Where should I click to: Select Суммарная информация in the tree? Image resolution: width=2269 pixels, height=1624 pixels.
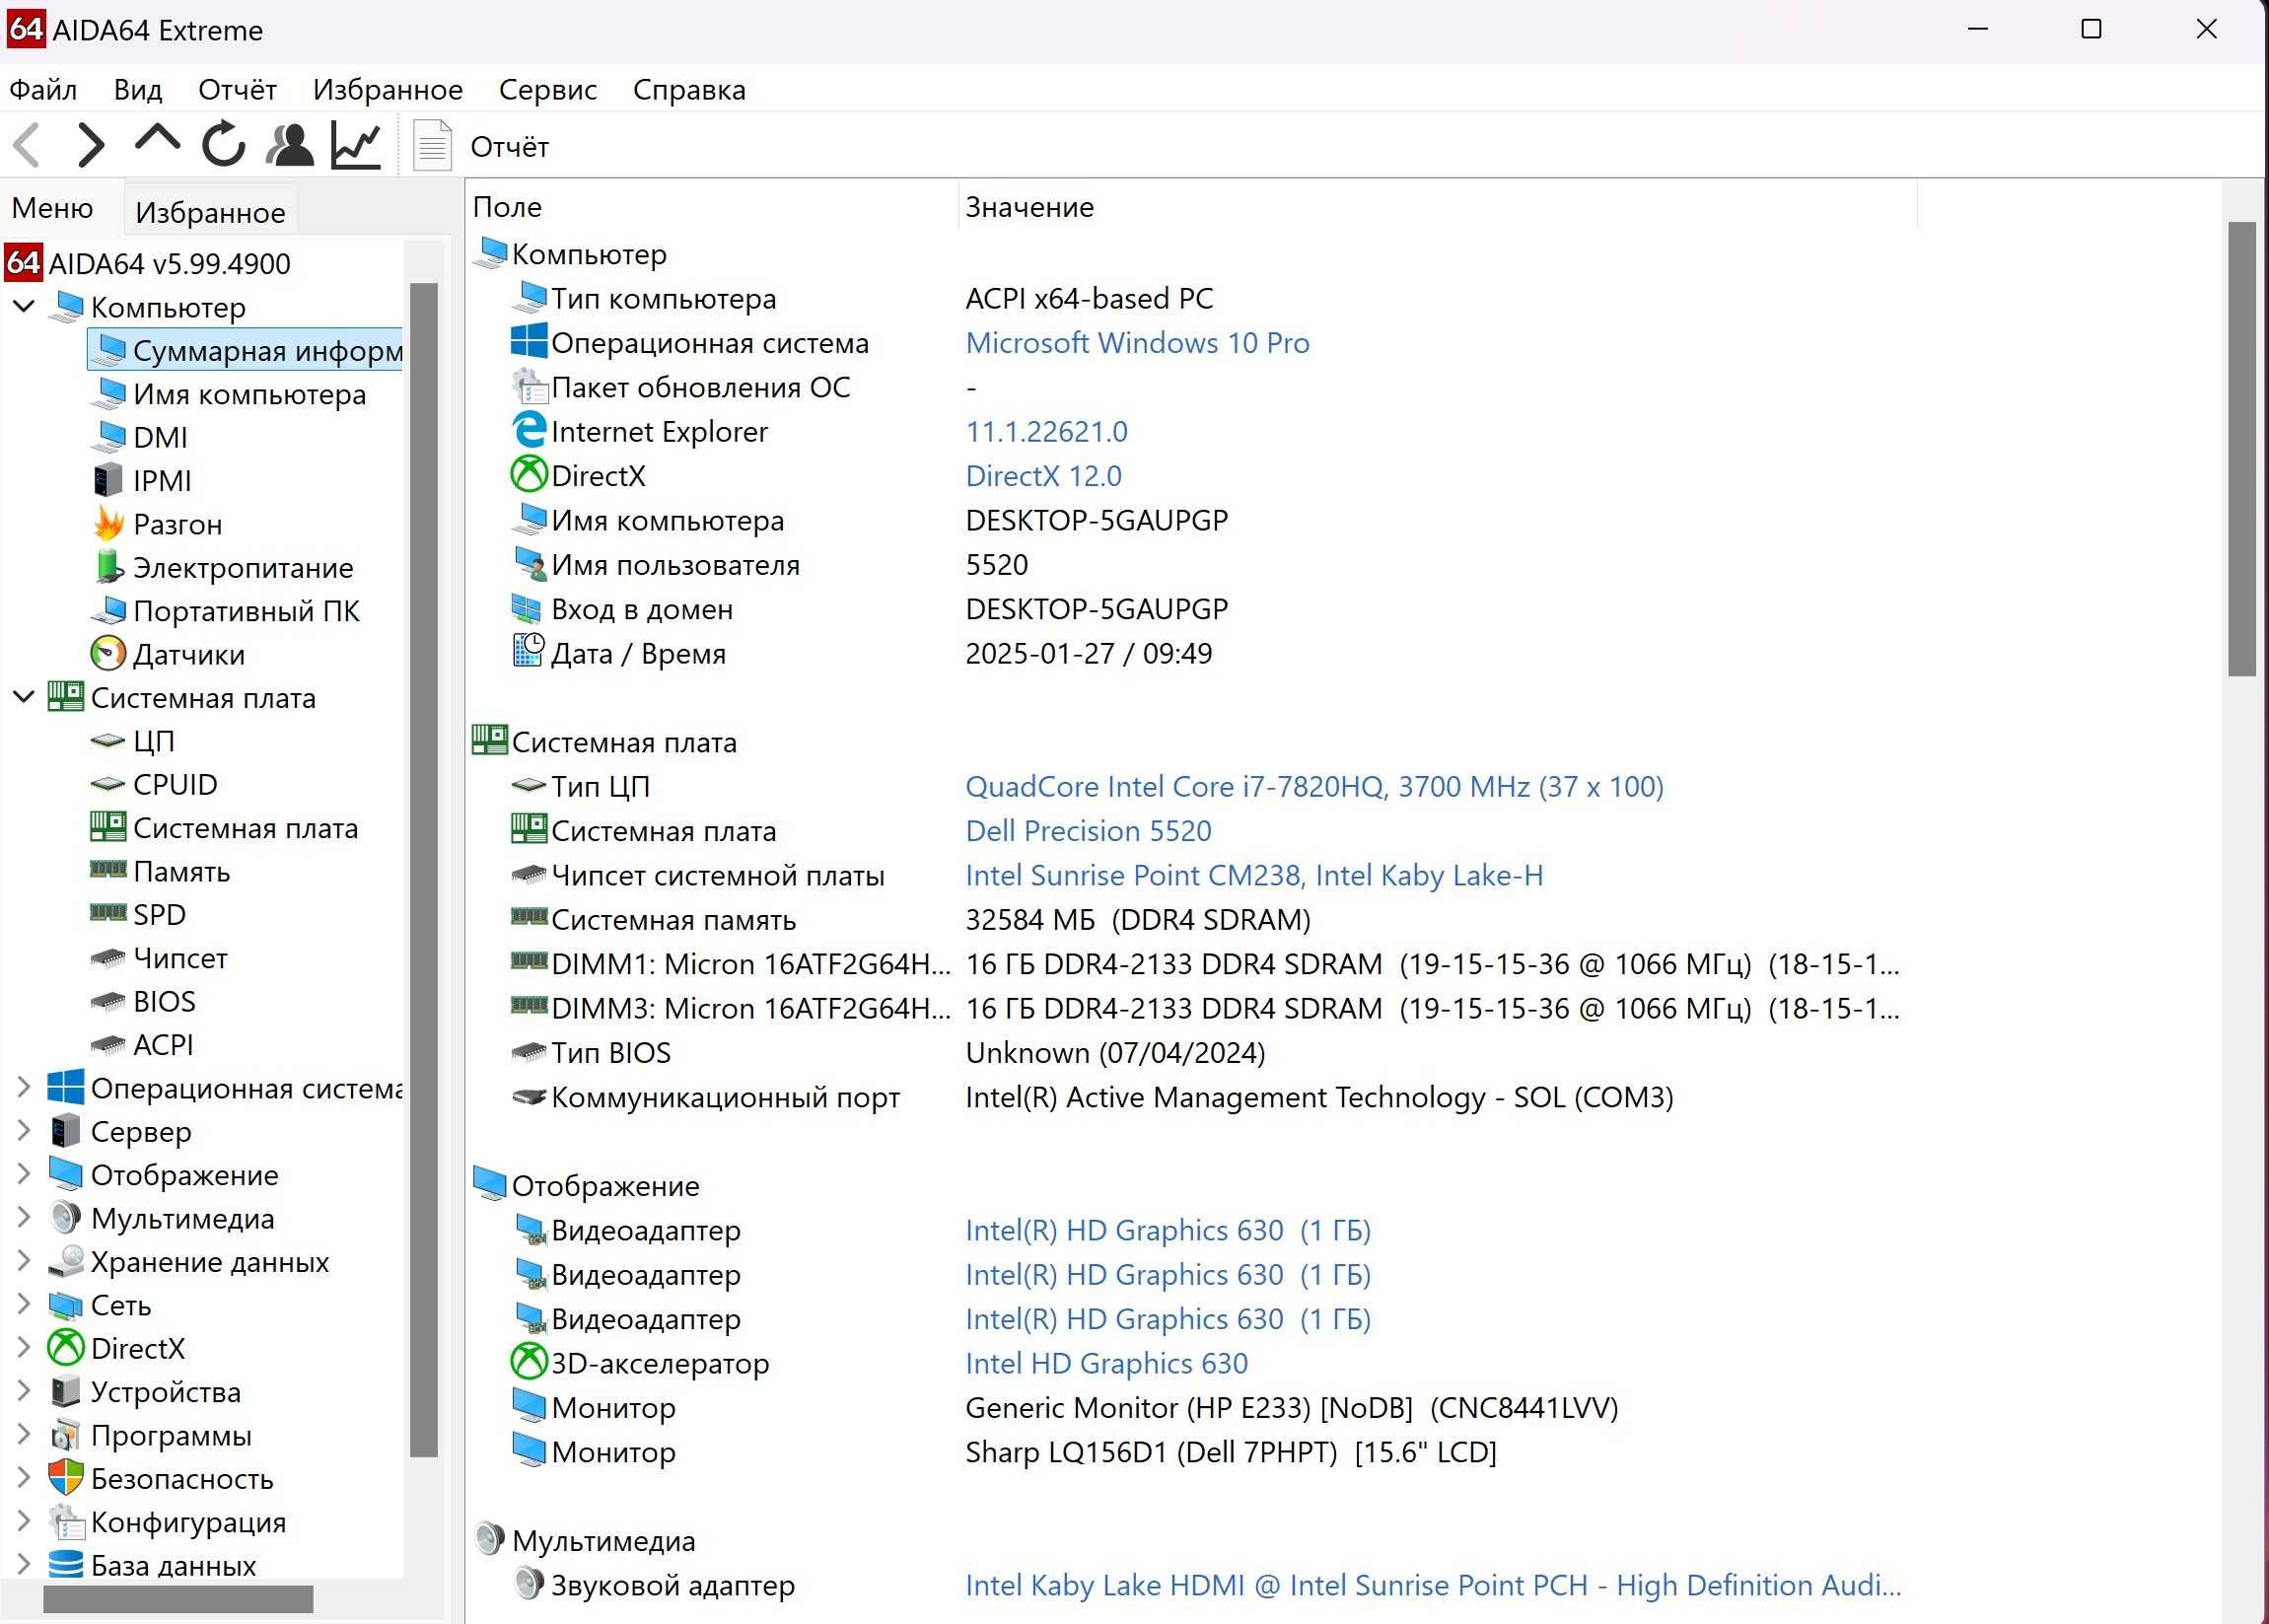(x=245, y=350)
